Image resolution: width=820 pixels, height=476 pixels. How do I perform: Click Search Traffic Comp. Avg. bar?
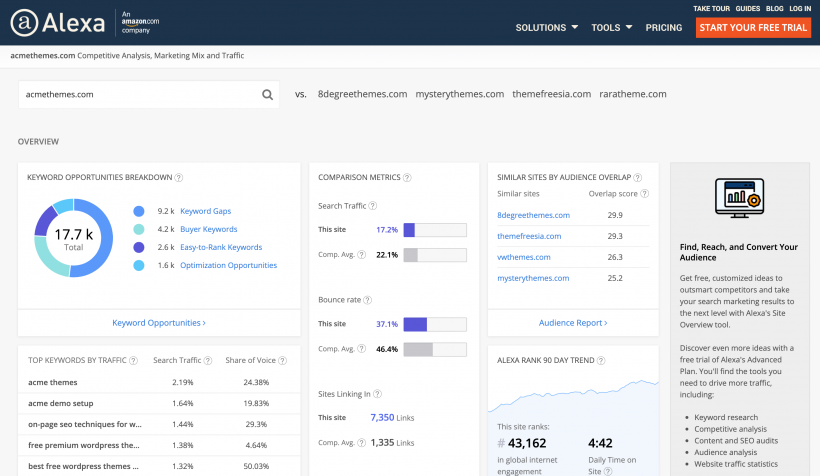(x=435, y=255)
